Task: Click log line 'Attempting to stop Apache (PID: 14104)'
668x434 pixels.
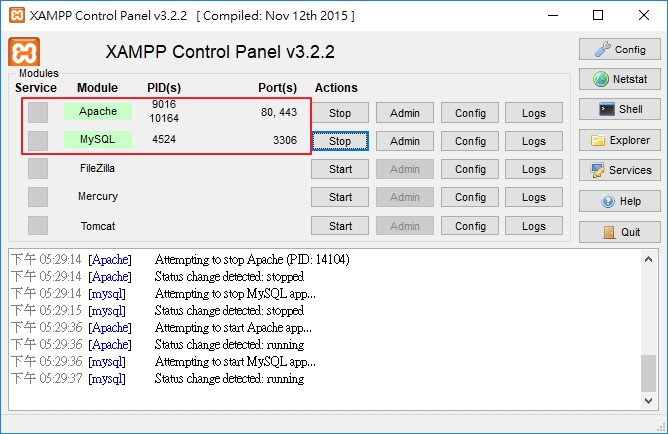Action: (252, 259)
